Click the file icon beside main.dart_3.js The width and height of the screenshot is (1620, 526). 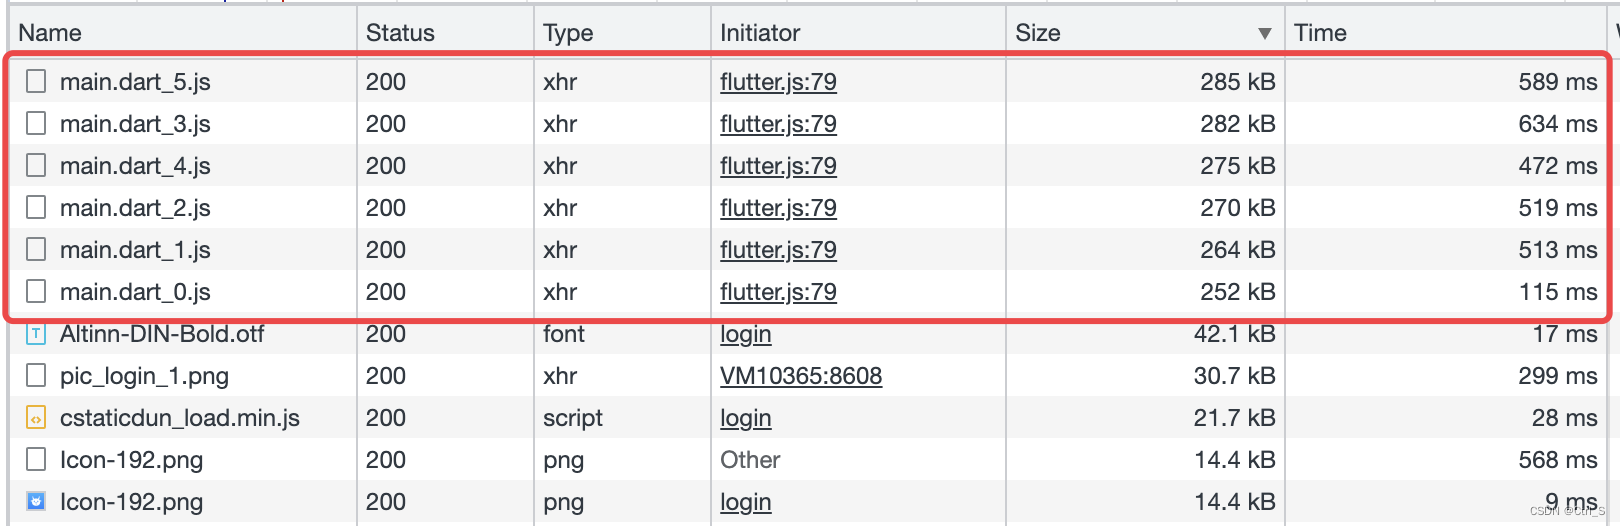36,123
